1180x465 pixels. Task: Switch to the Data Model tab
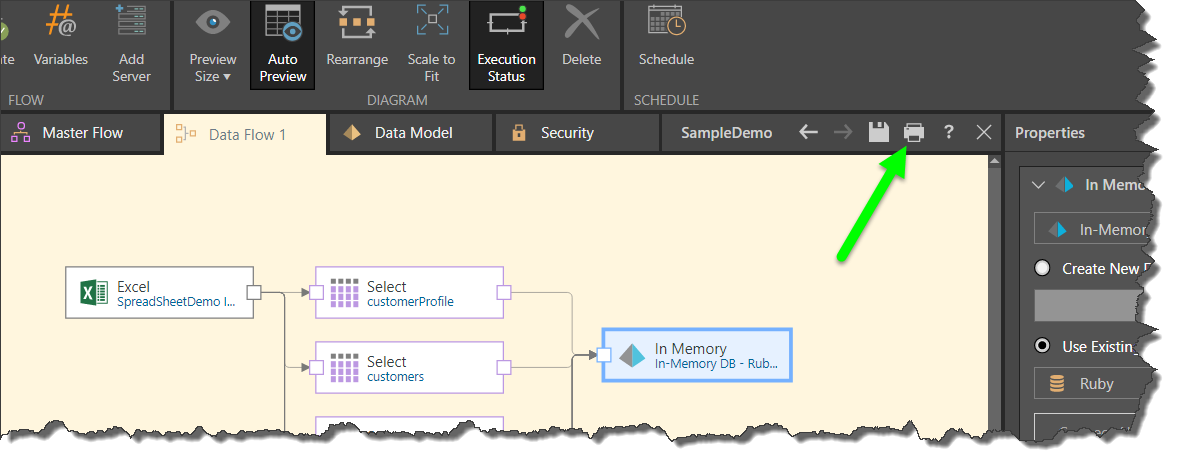[412, 132]
